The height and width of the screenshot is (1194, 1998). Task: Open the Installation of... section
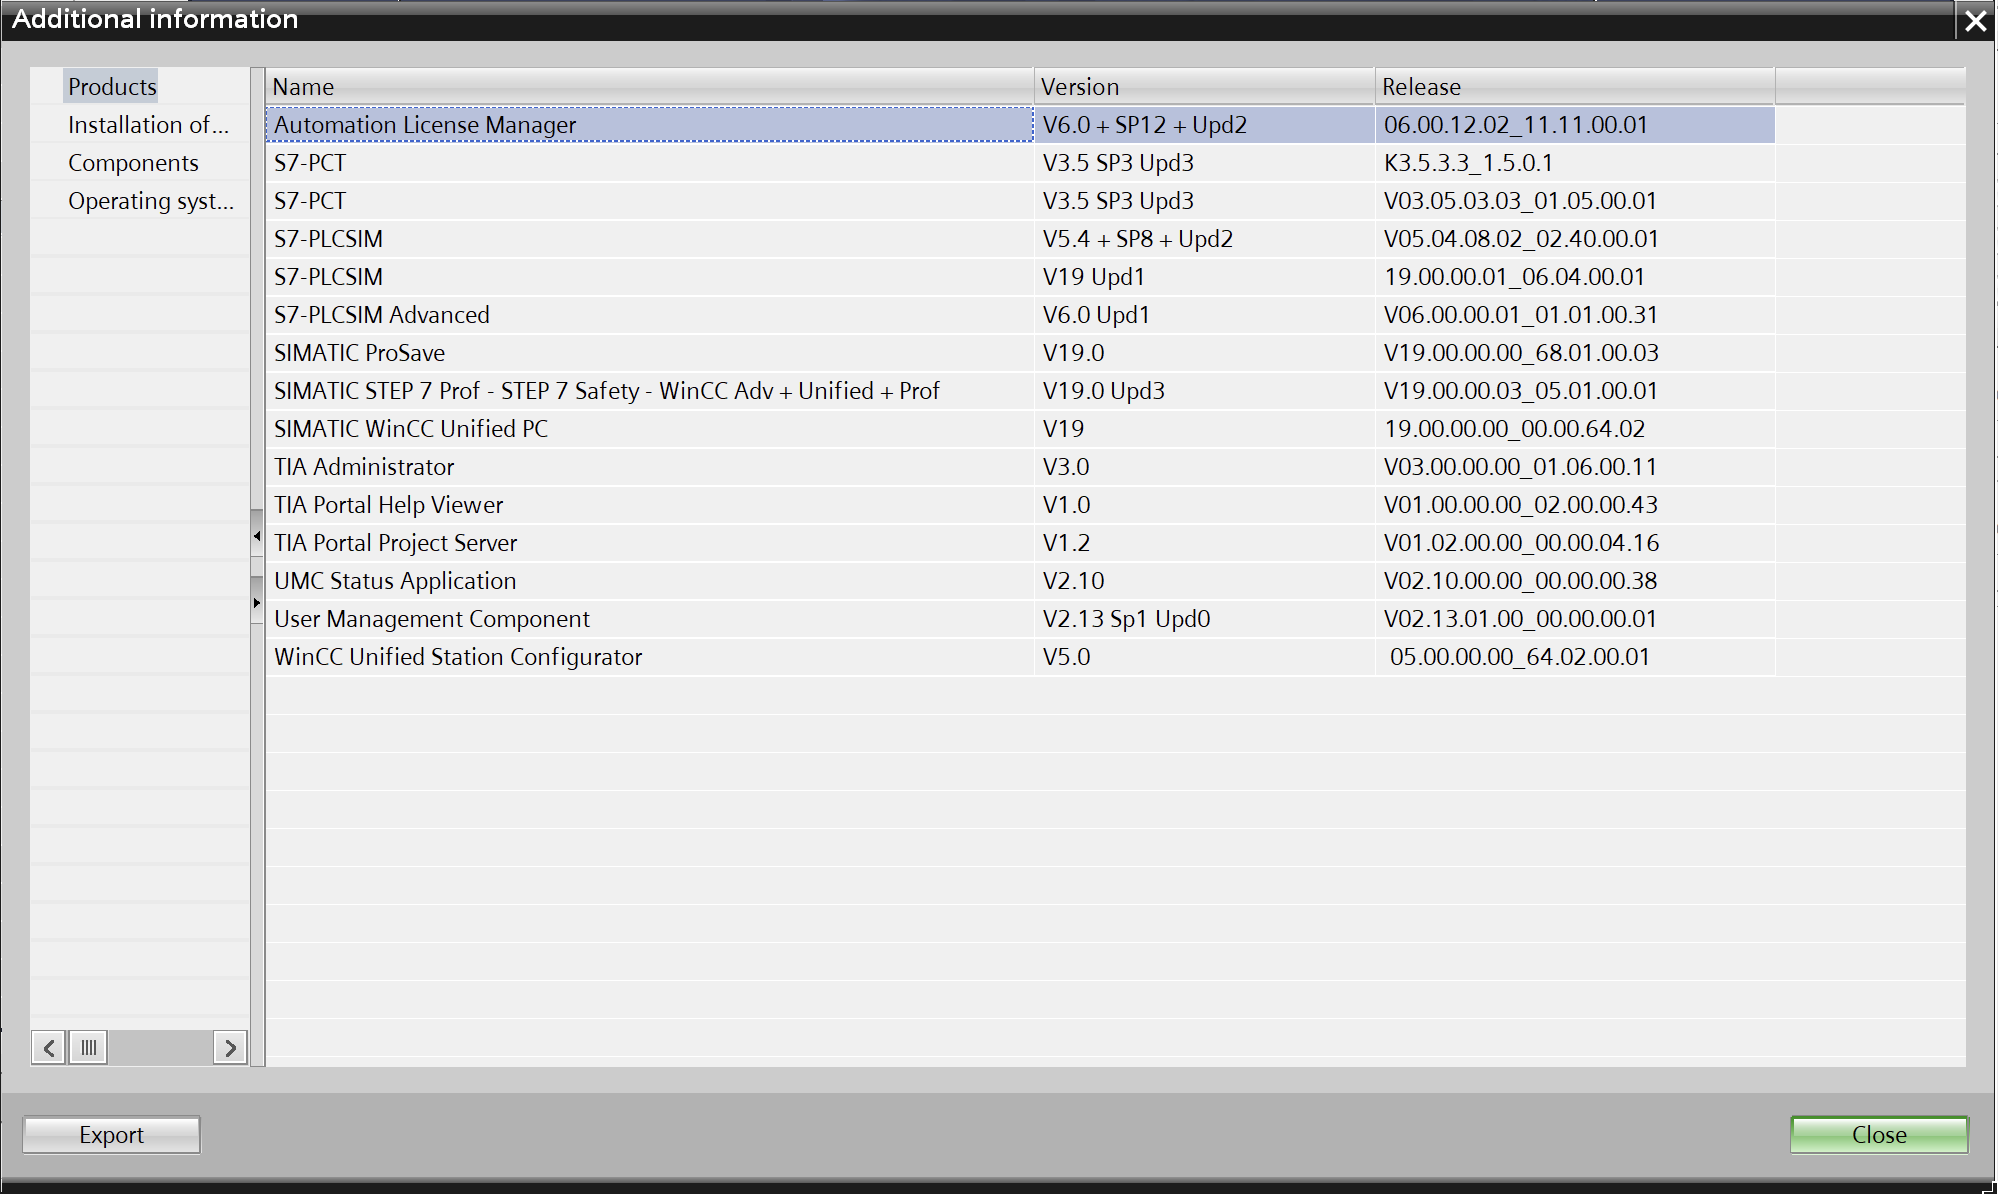pyautogui.click(x=148, y=125)
